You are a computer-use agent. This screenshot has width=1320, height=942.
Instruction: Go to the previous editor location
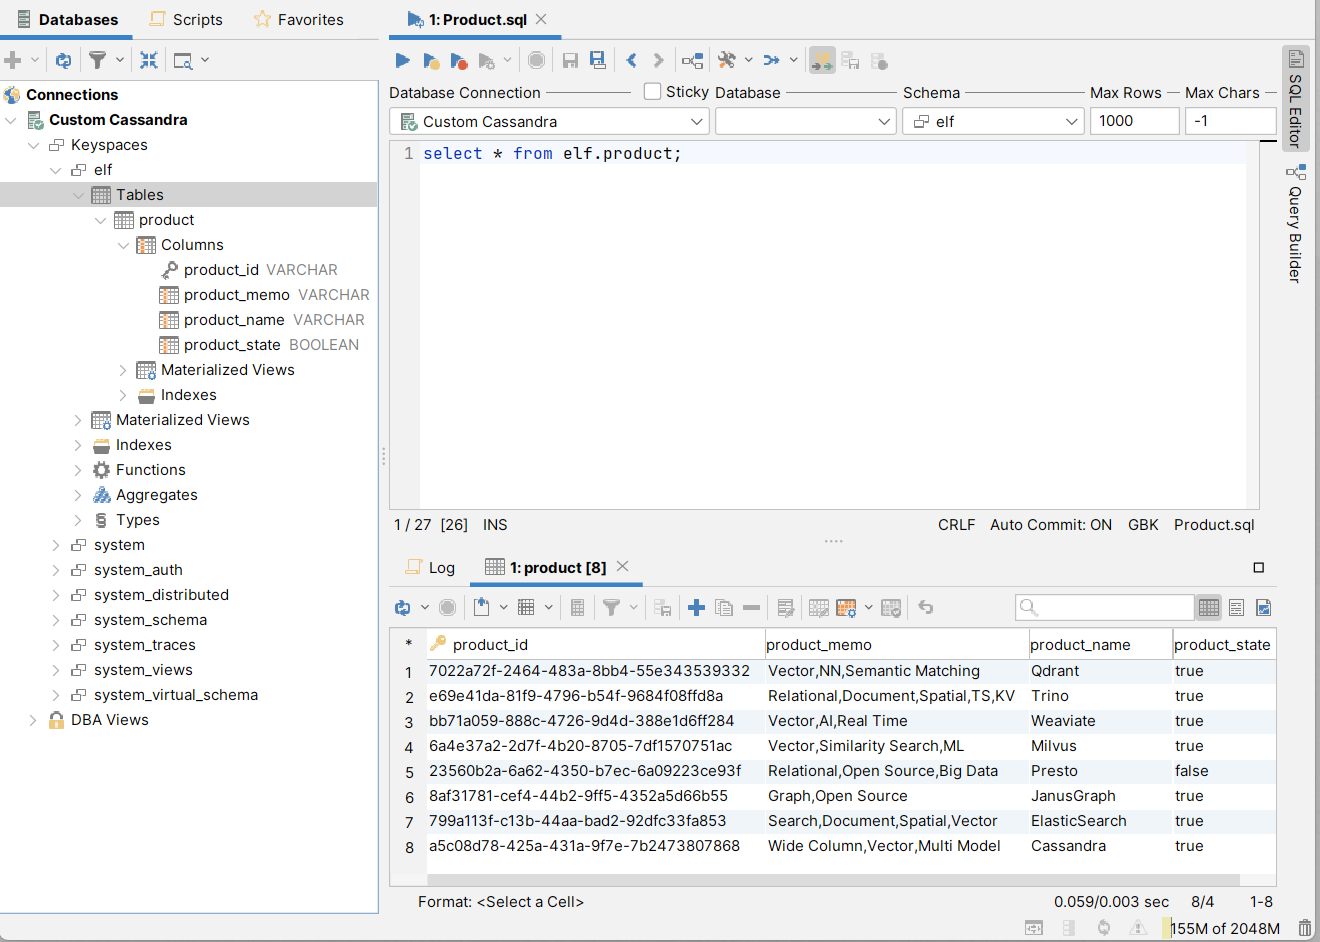coord(632,61)
